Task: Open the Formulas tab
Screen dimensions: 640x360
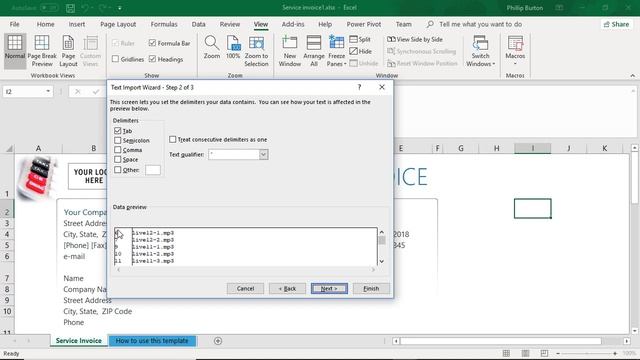Action: pos(164,24)
